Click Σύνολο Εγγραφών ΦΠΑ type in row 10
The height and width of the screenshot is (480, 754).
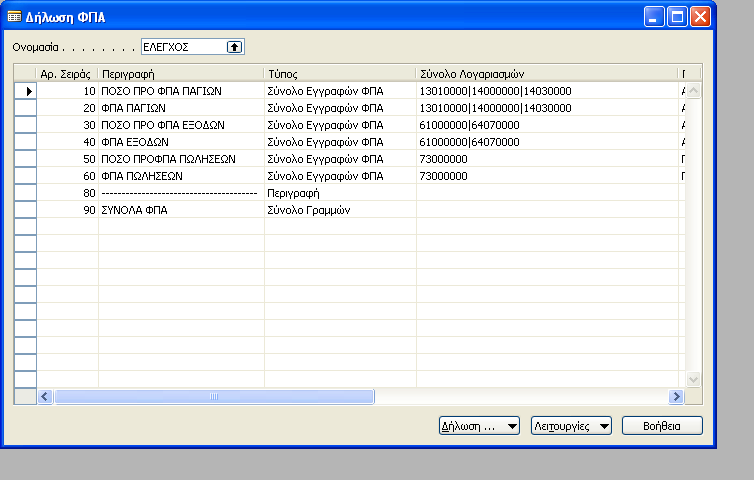click(340, 91)
